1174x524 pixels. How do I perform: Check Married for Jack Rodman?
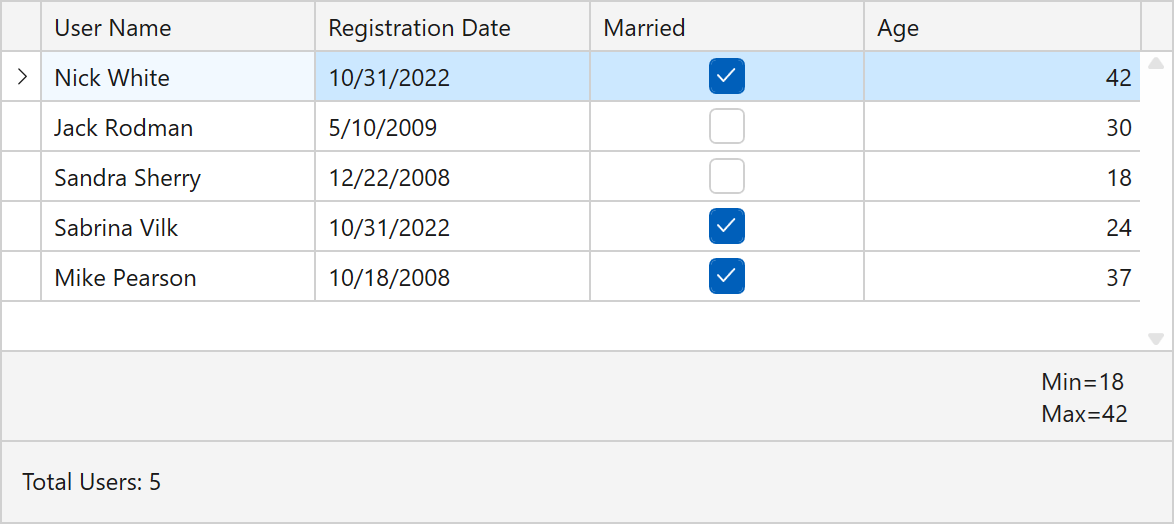727,127
